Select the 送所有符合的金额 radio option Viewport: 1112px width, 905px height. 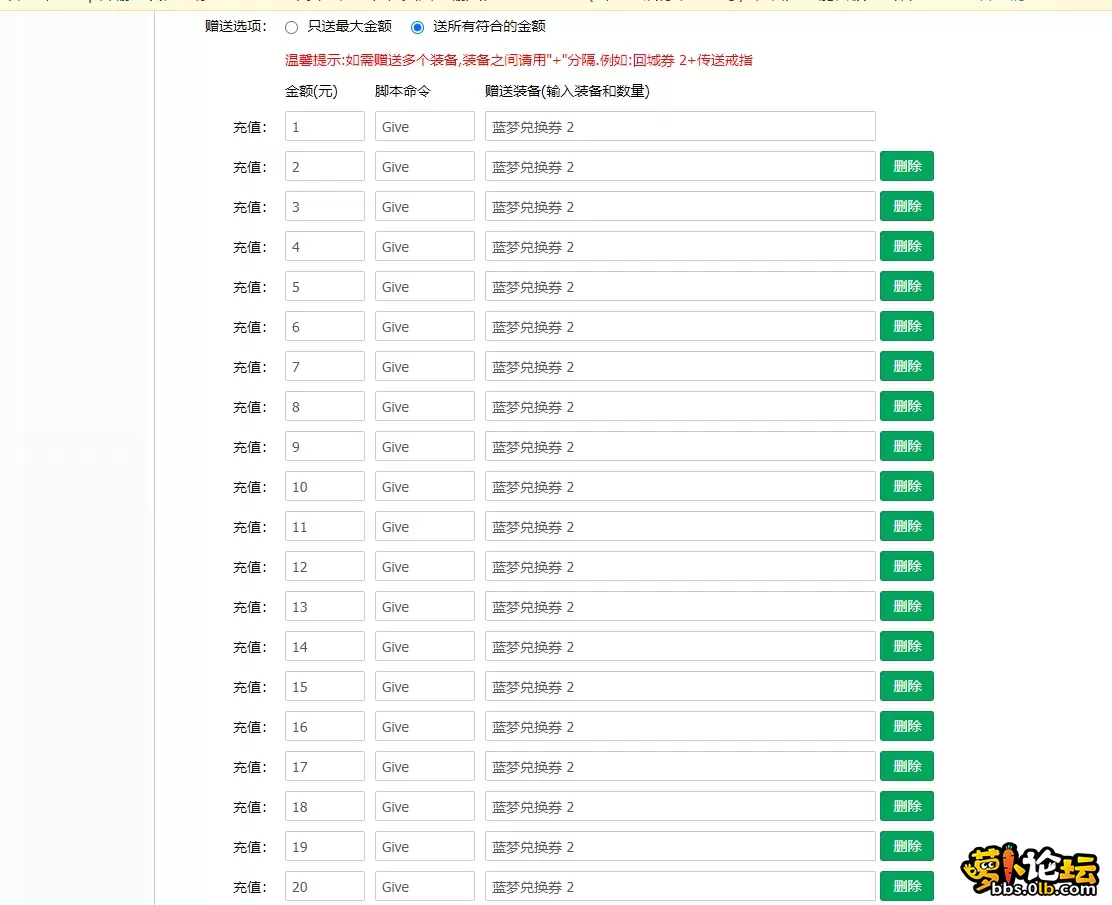417,28
